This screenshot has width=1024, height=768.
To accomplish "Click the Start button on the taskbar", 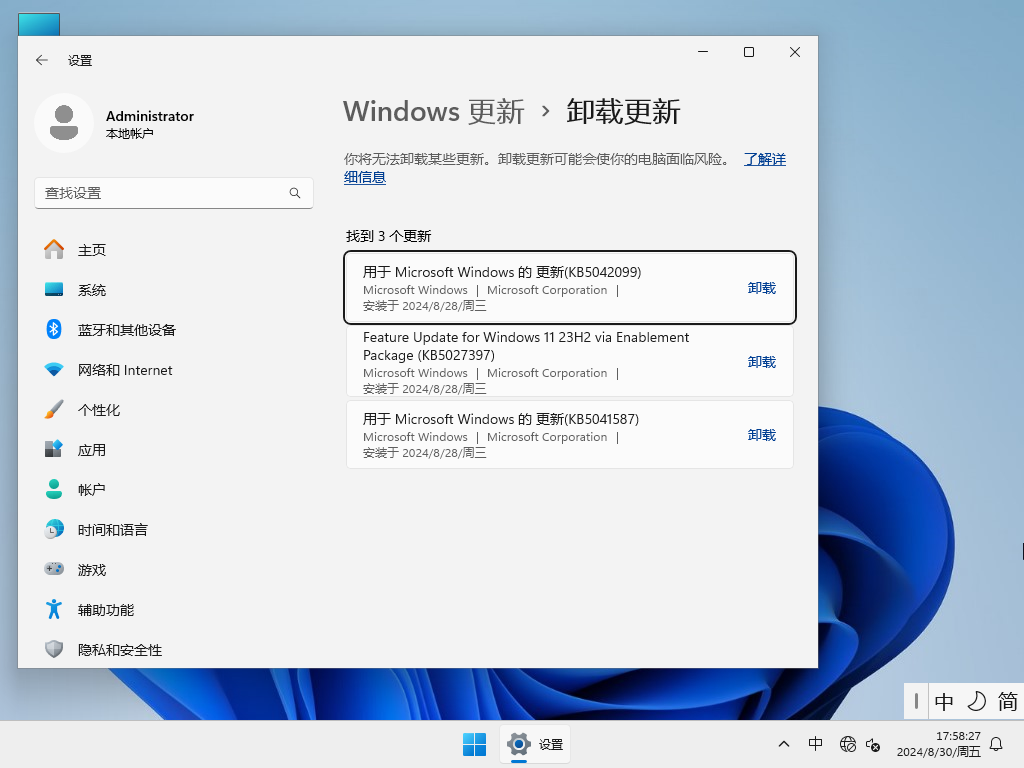I will 474,744.
